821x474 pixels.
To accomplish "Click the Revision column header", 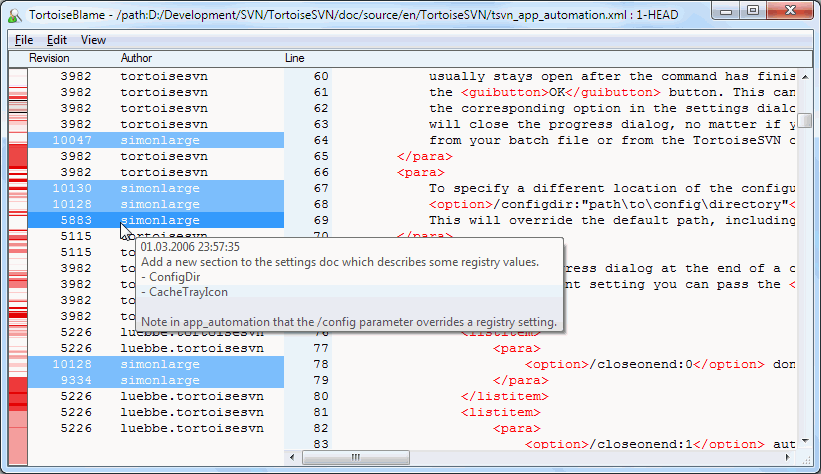I will coord(49,59).
